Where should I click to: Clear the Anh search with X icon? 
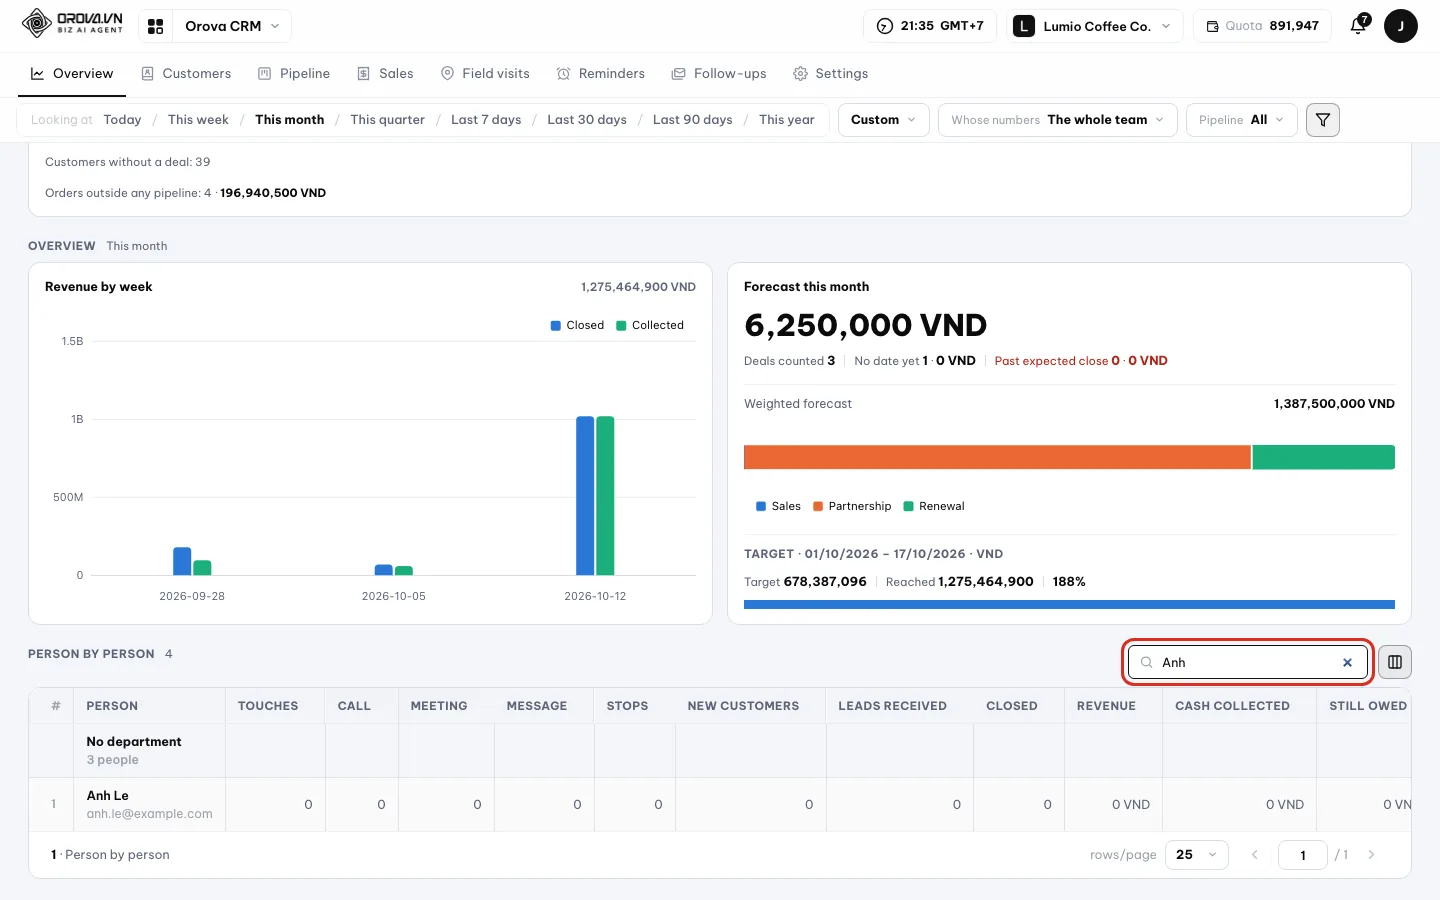point(1347,662)
